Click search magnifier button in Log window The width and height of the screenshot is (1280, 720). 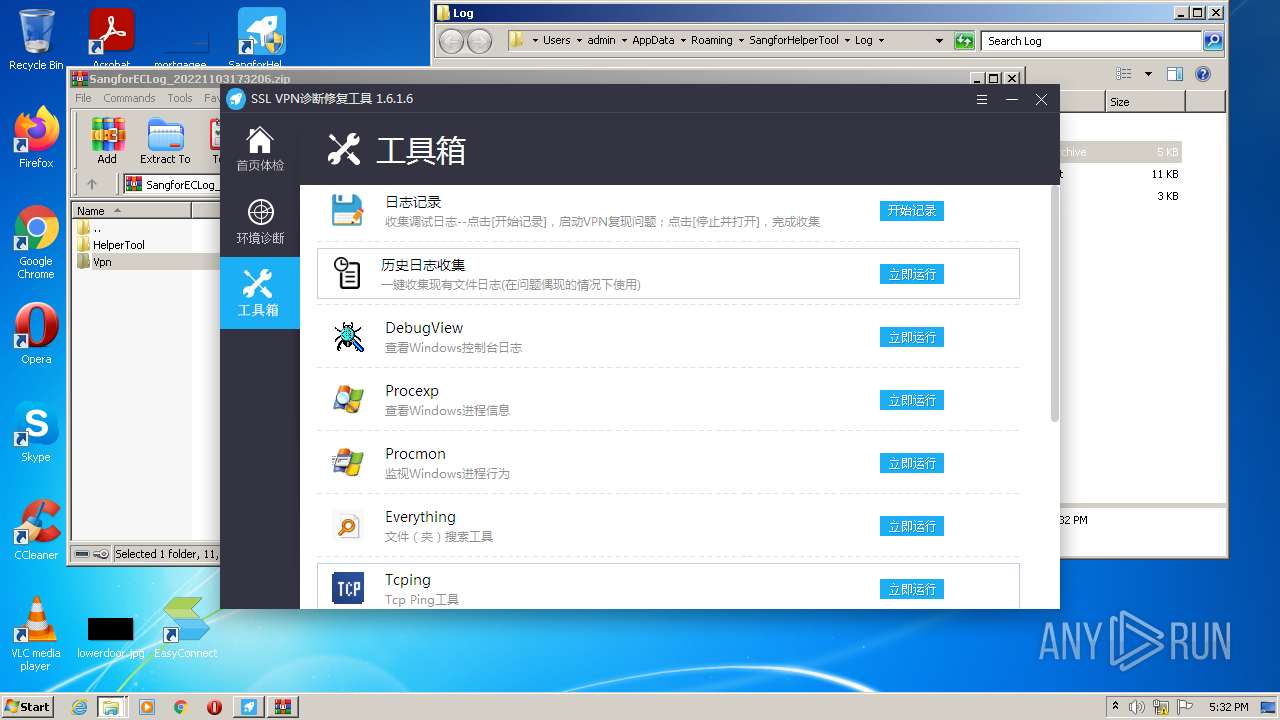[x=1213, y=41]
